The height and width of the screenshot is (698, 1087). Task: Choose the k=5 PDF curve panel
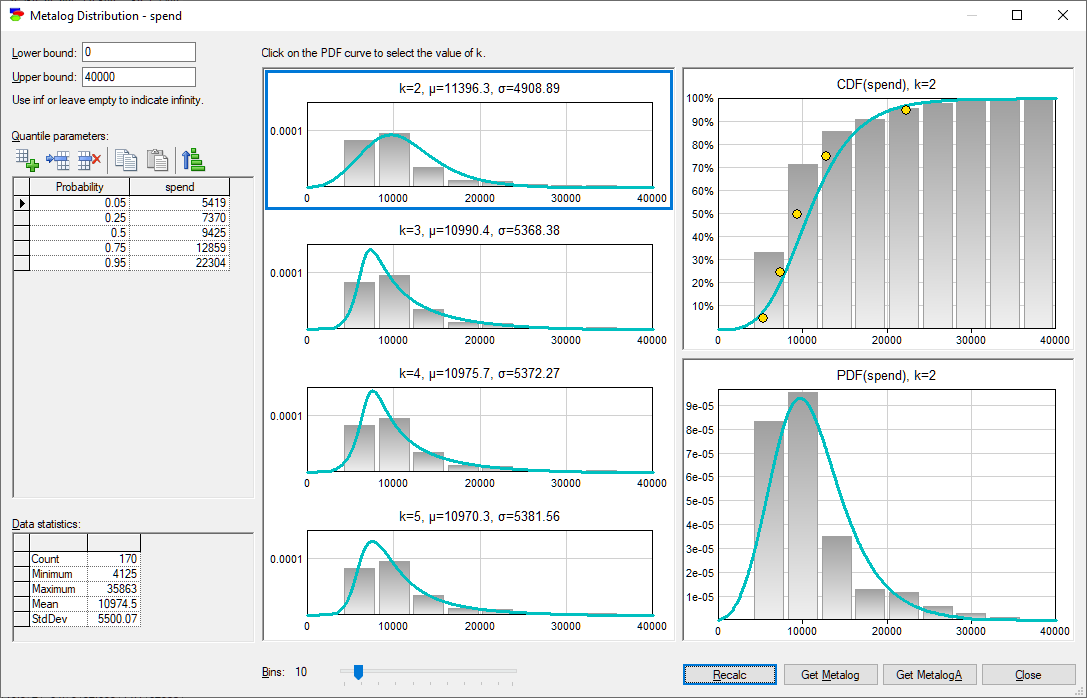[469, 570]
